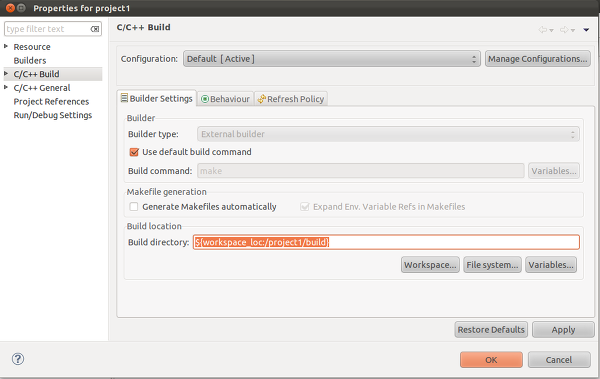Toggle Expand Env. Variable Refs in Makefiles
This screenshot has height=379, width=600.
tap(305, 207)
